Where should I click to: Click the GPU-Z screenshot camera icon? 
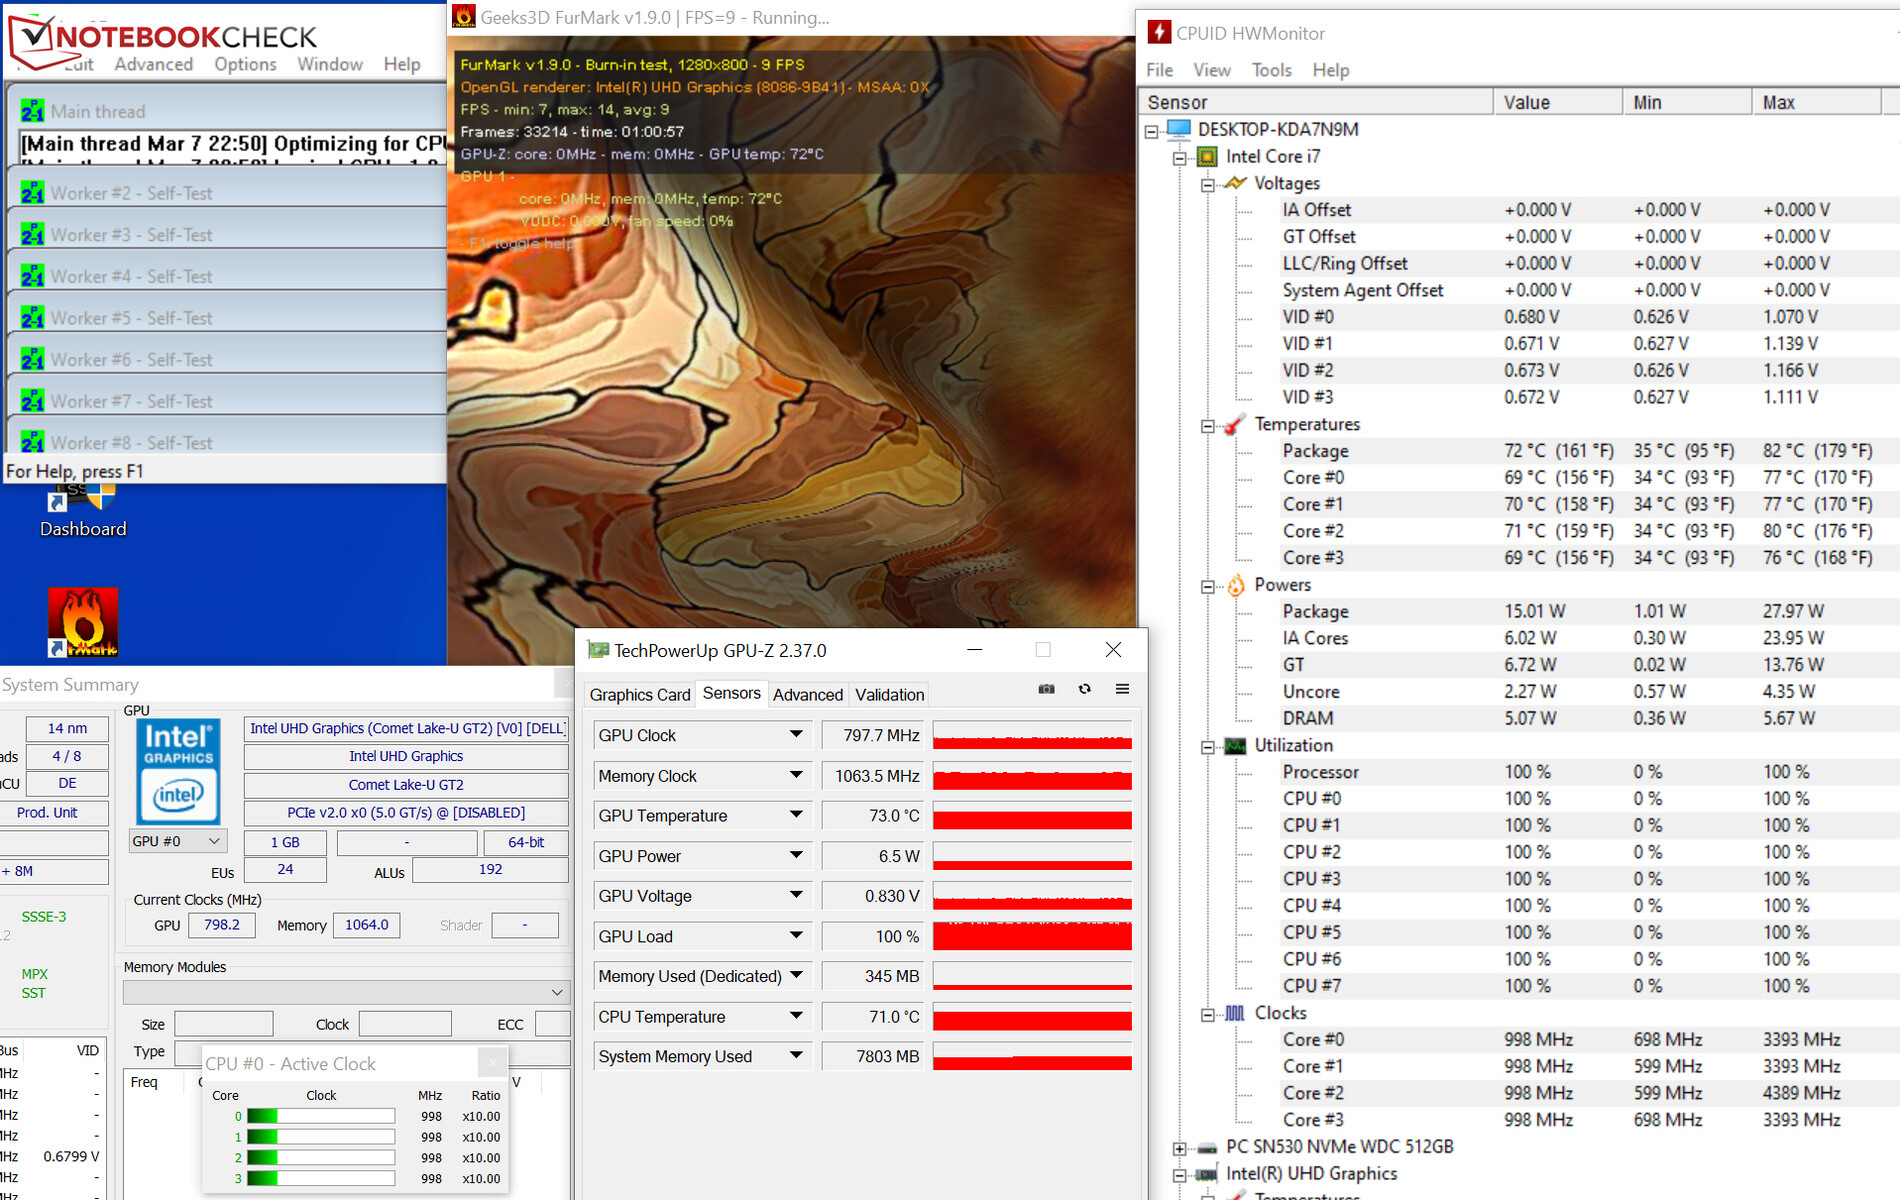tap(1046, 689)
